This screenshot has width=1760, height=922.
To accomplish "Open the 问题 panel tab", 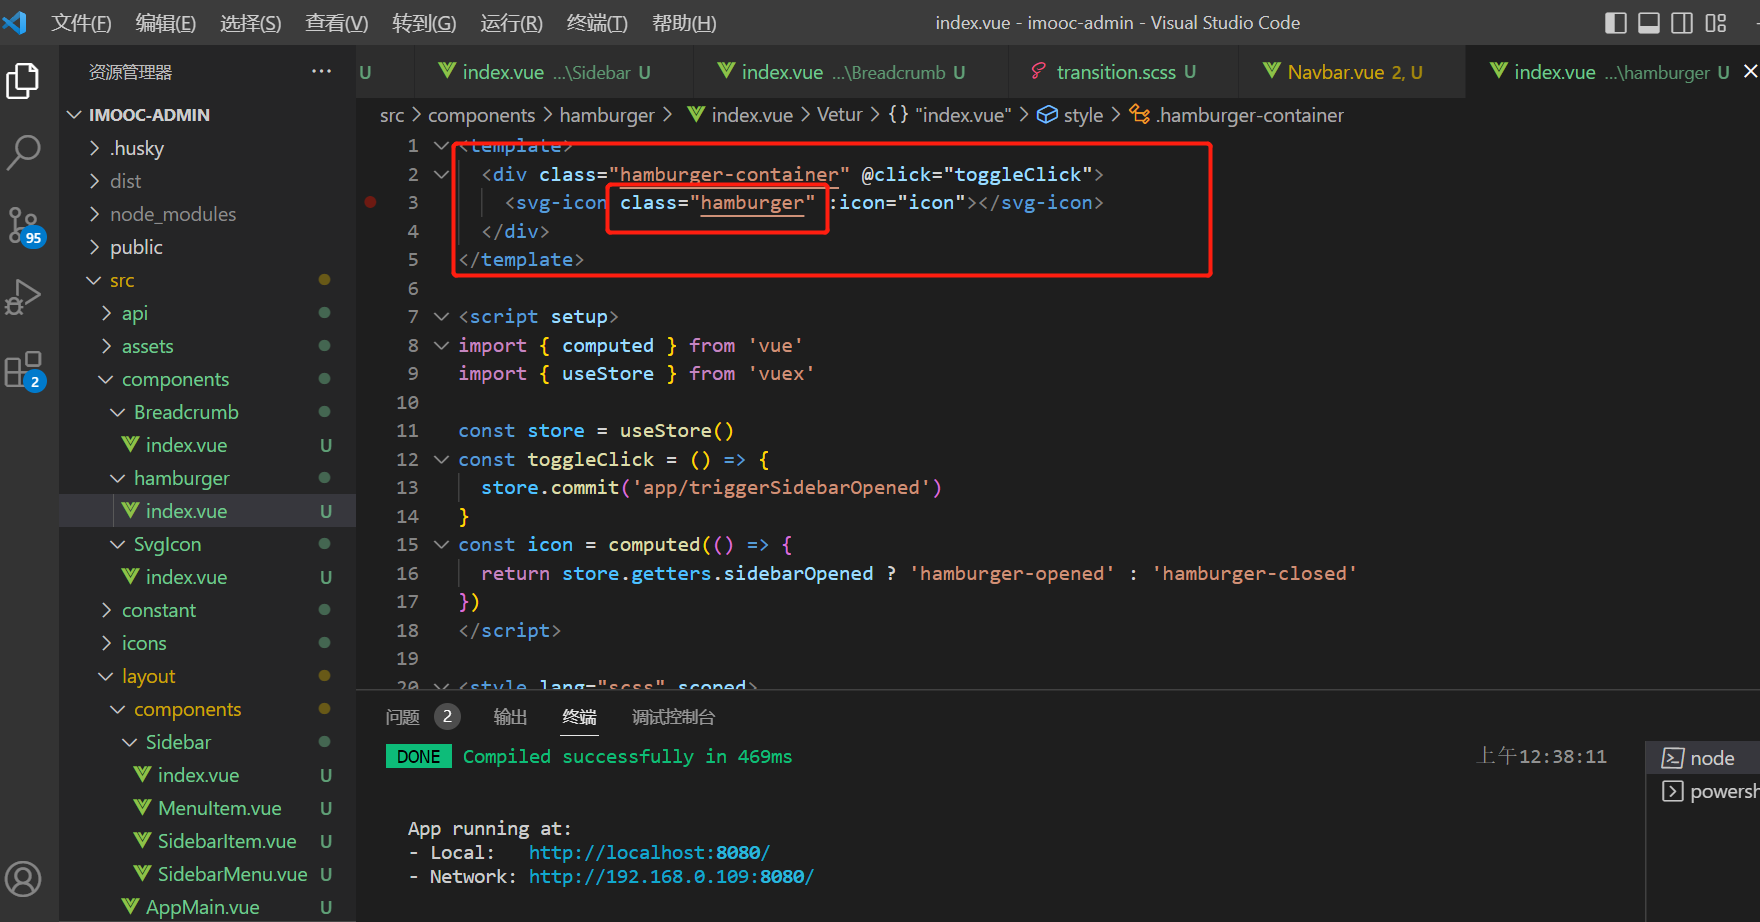I will tap(403, 717).
